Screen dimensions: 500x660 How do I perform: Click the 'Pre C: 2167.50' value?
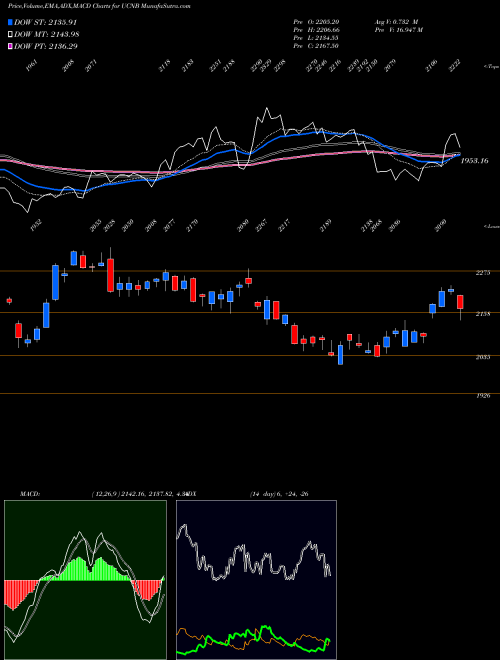point(317,46)
